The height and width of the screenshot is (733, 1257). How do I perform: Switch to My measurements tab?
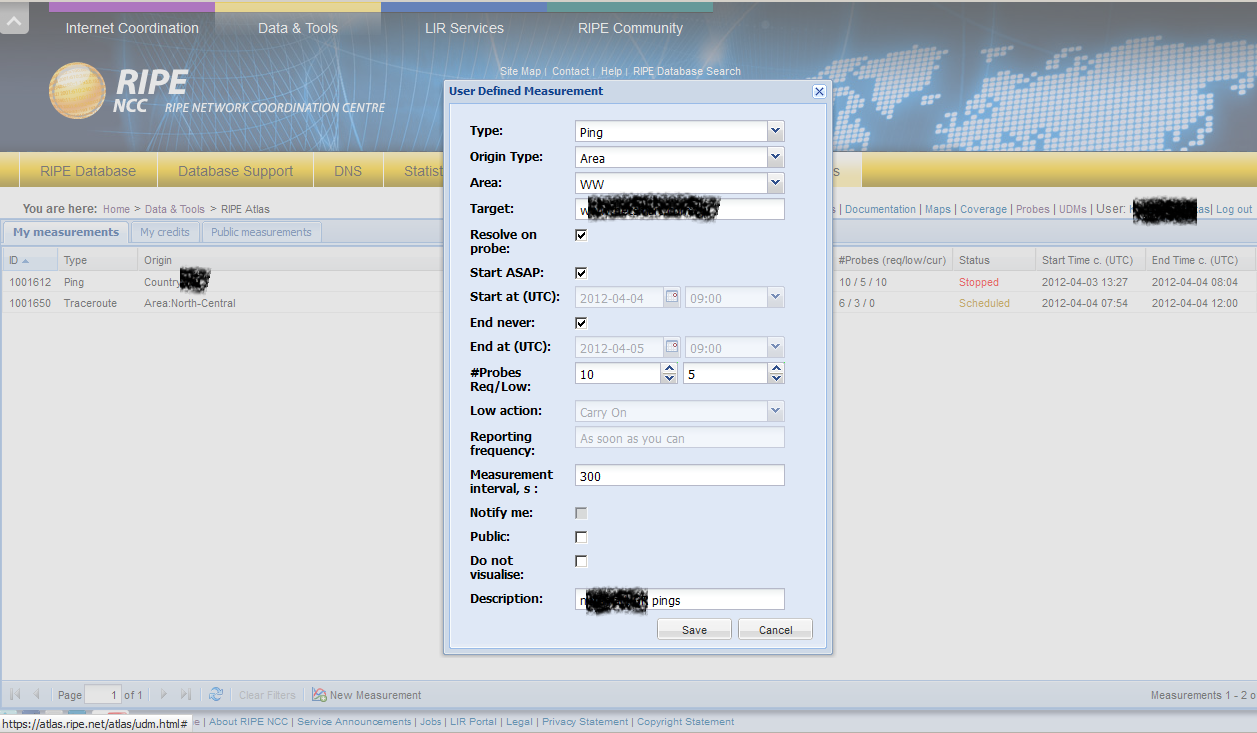66,232
